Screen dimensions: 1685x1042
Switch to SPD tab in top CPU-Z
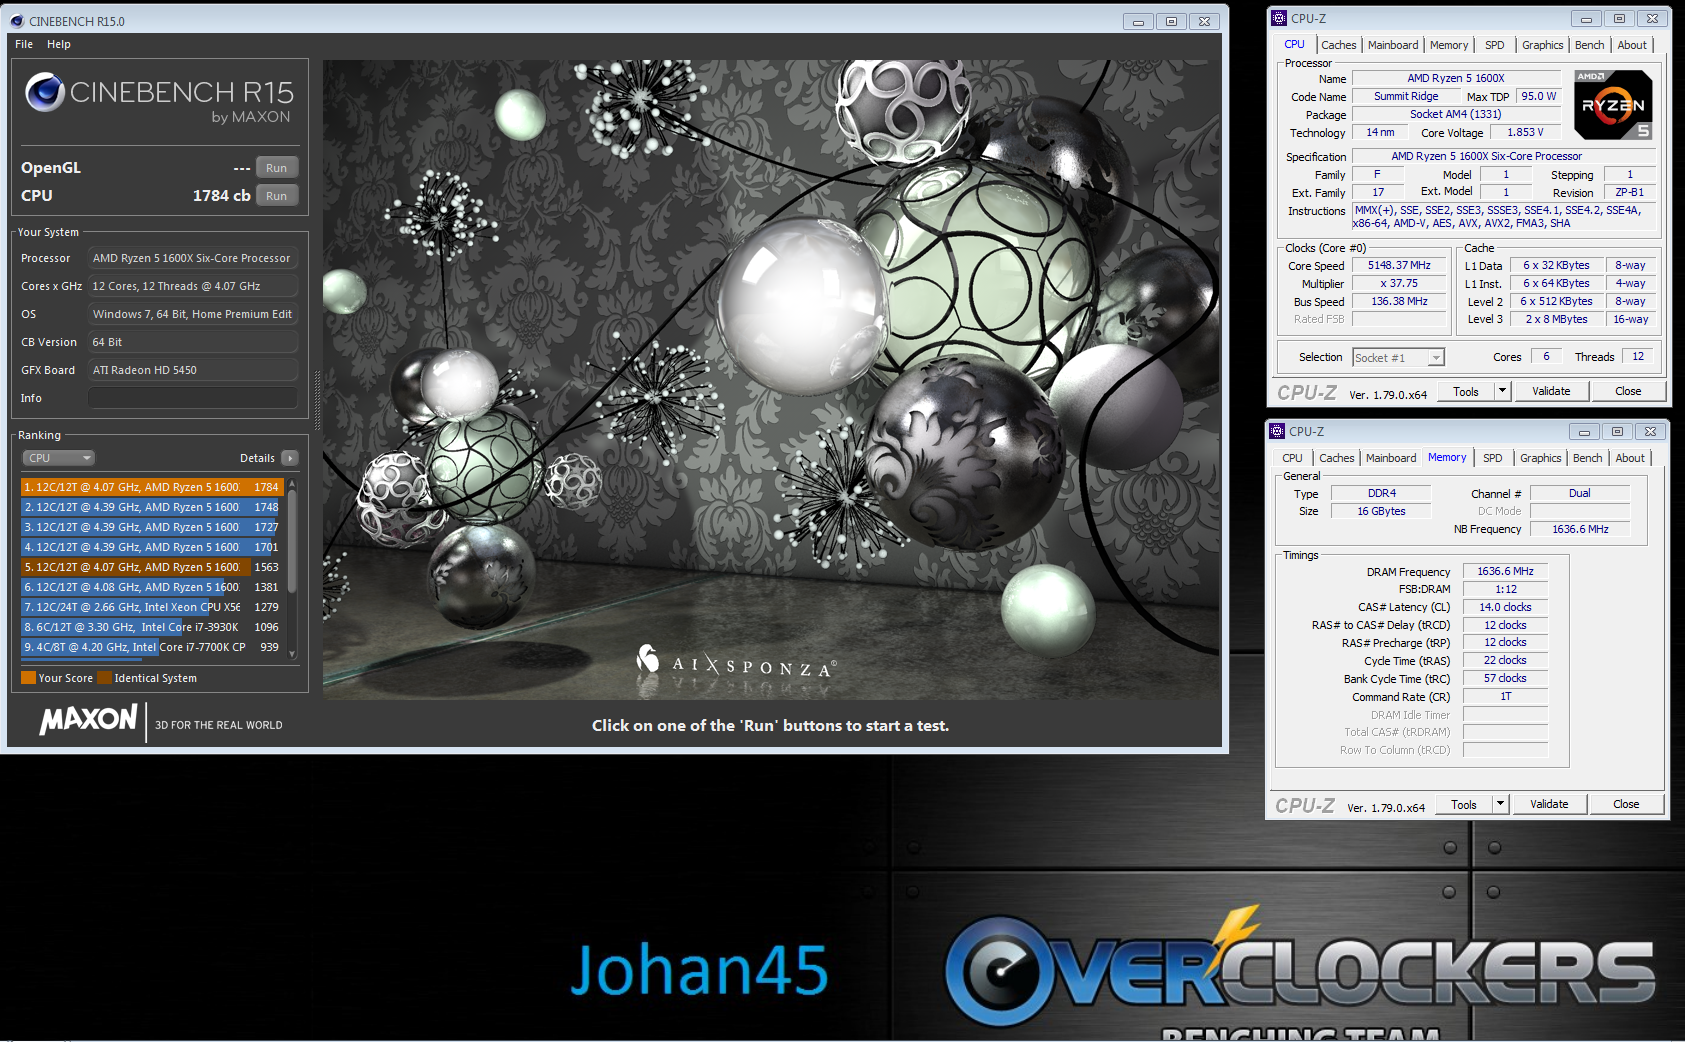pyautogui.click(x=1494, y=45)
